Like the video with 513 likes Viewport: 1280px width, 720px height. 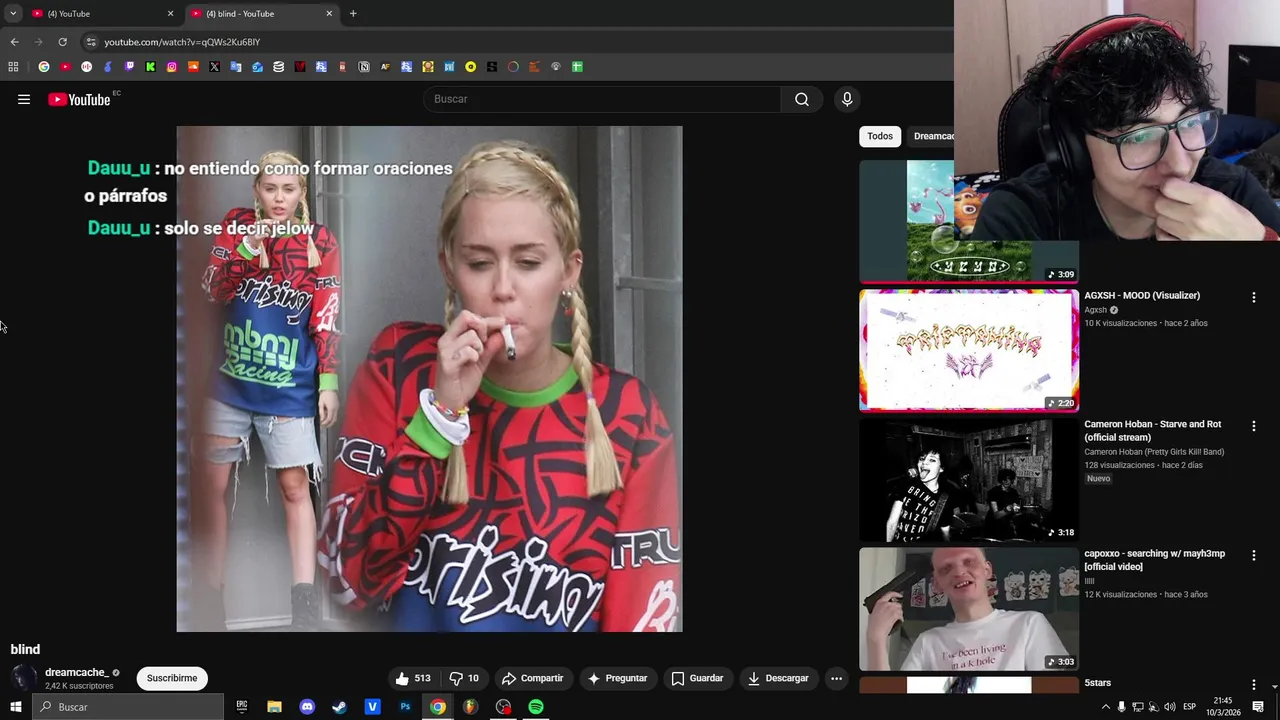(413, 678)
